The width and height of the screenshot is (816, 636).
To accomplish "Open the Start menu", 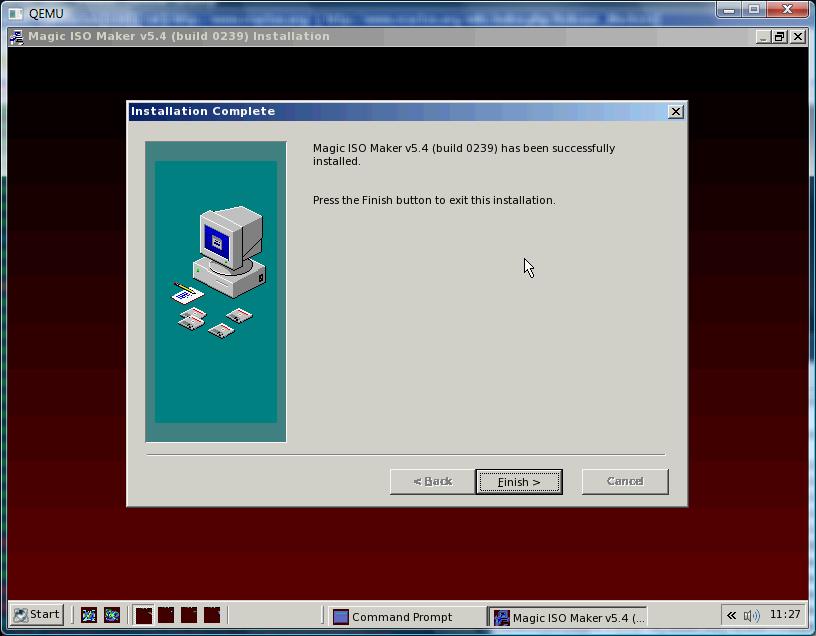I will tap(37, 615).
